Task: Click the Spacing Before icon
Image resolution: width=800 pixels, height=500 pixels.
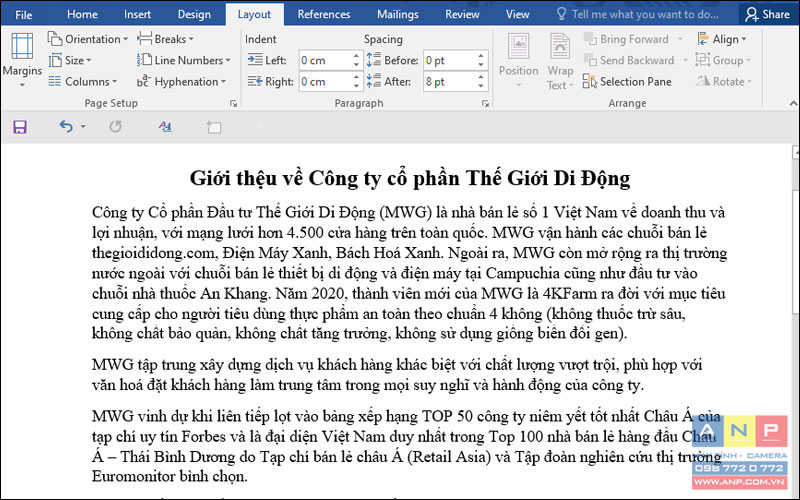Action: 373,60
